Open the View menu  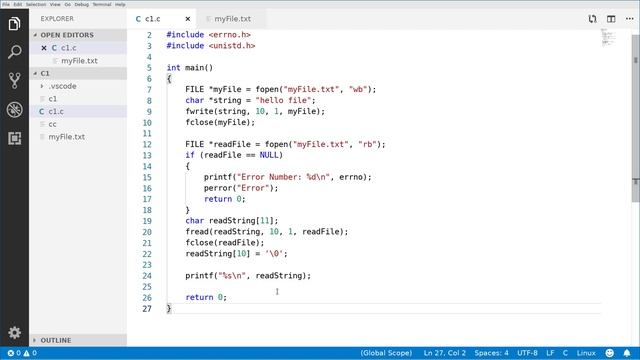click(55, 4)
